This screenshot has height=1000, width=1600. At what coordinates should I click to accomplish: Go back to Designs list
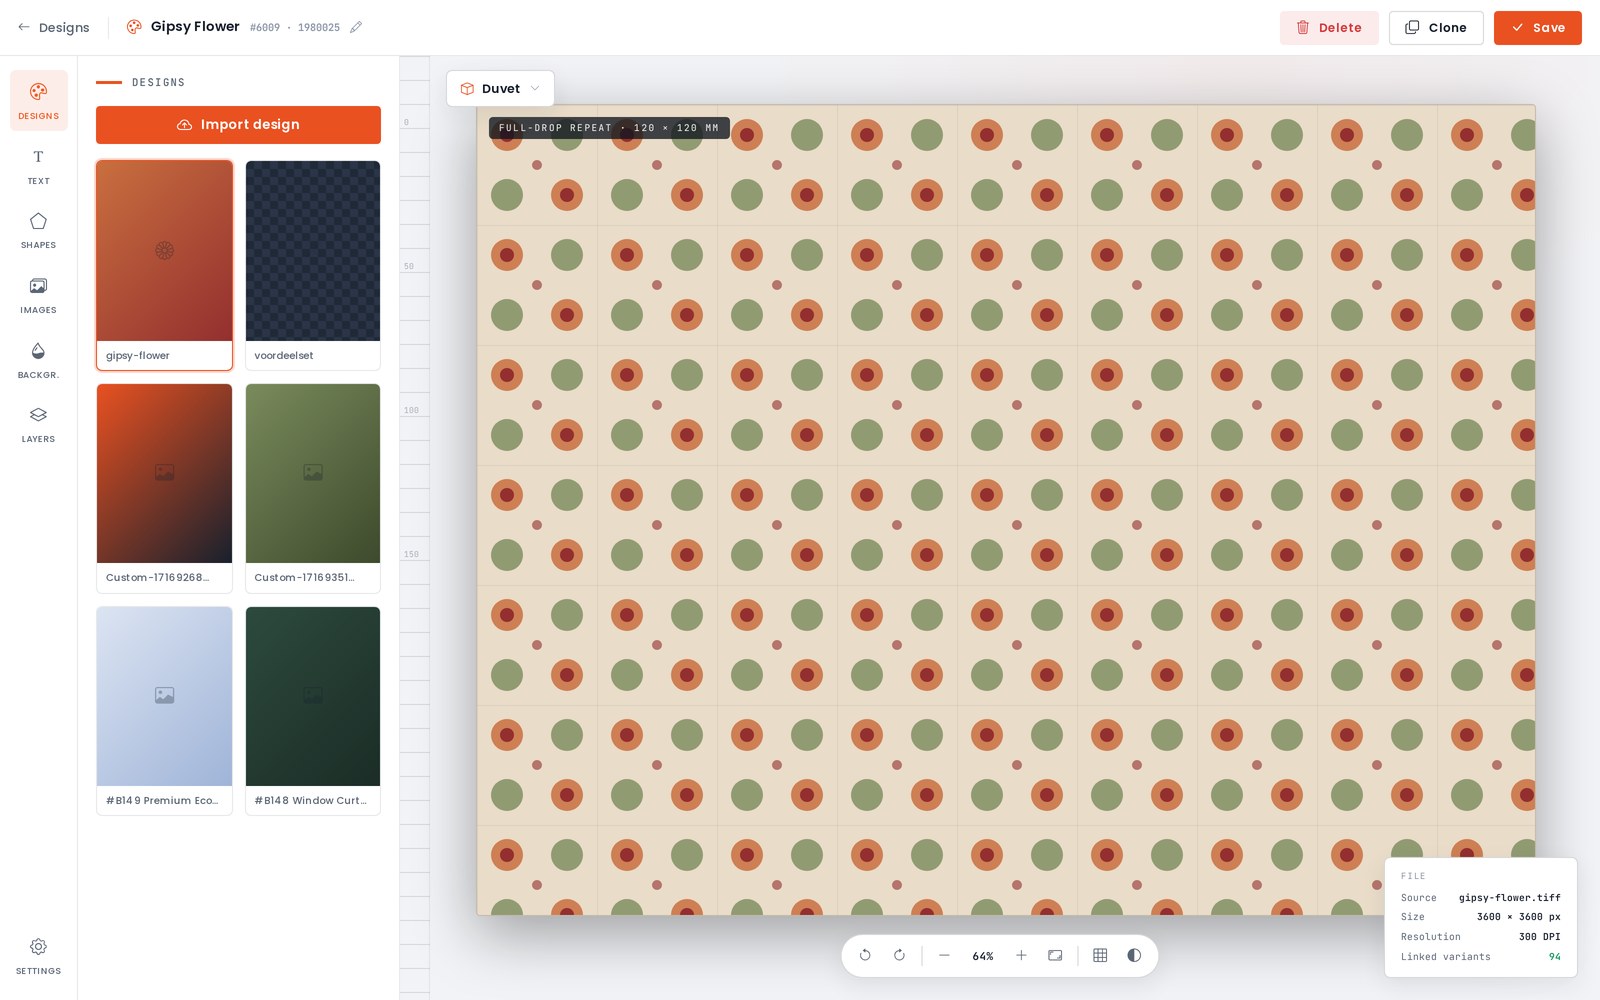coord(54,28)
